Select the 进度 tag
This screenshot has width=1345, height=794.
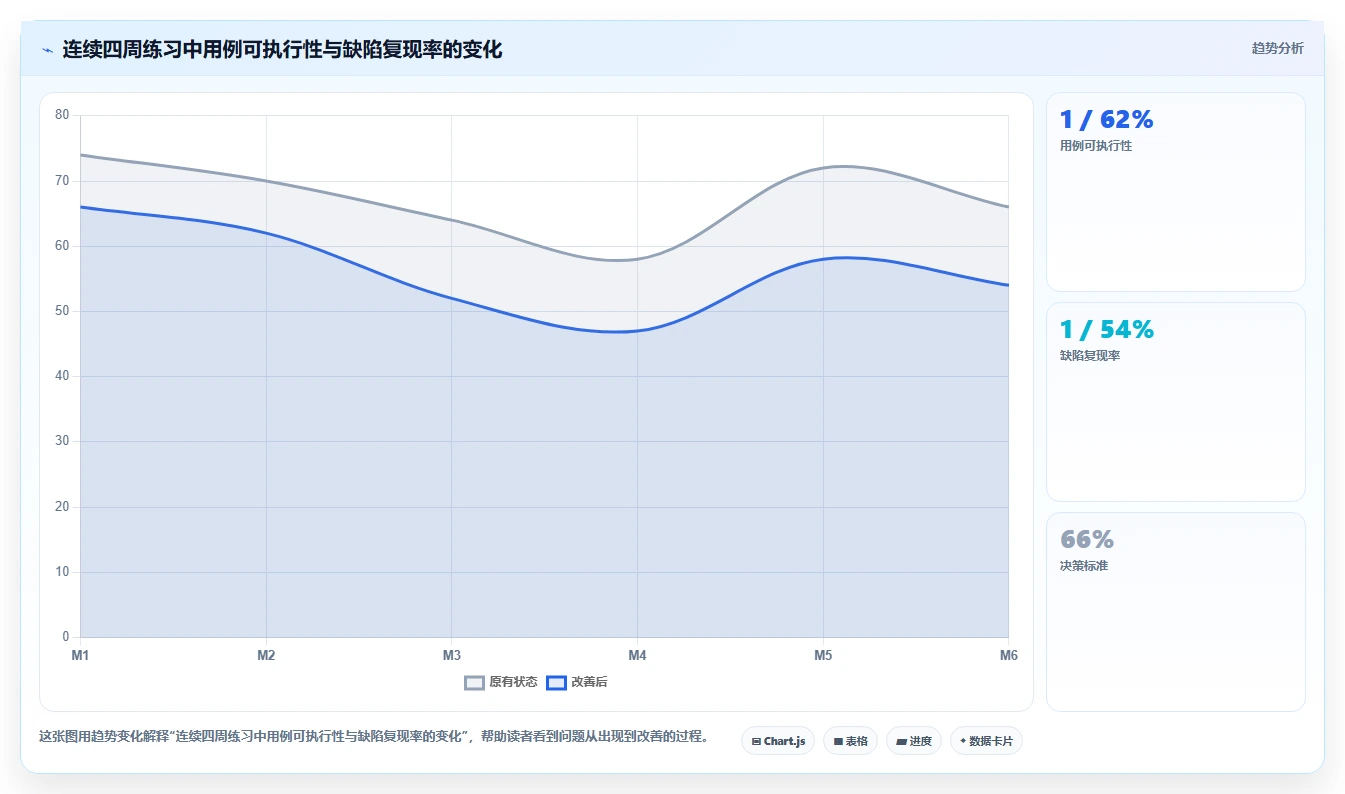coord(914,741)
